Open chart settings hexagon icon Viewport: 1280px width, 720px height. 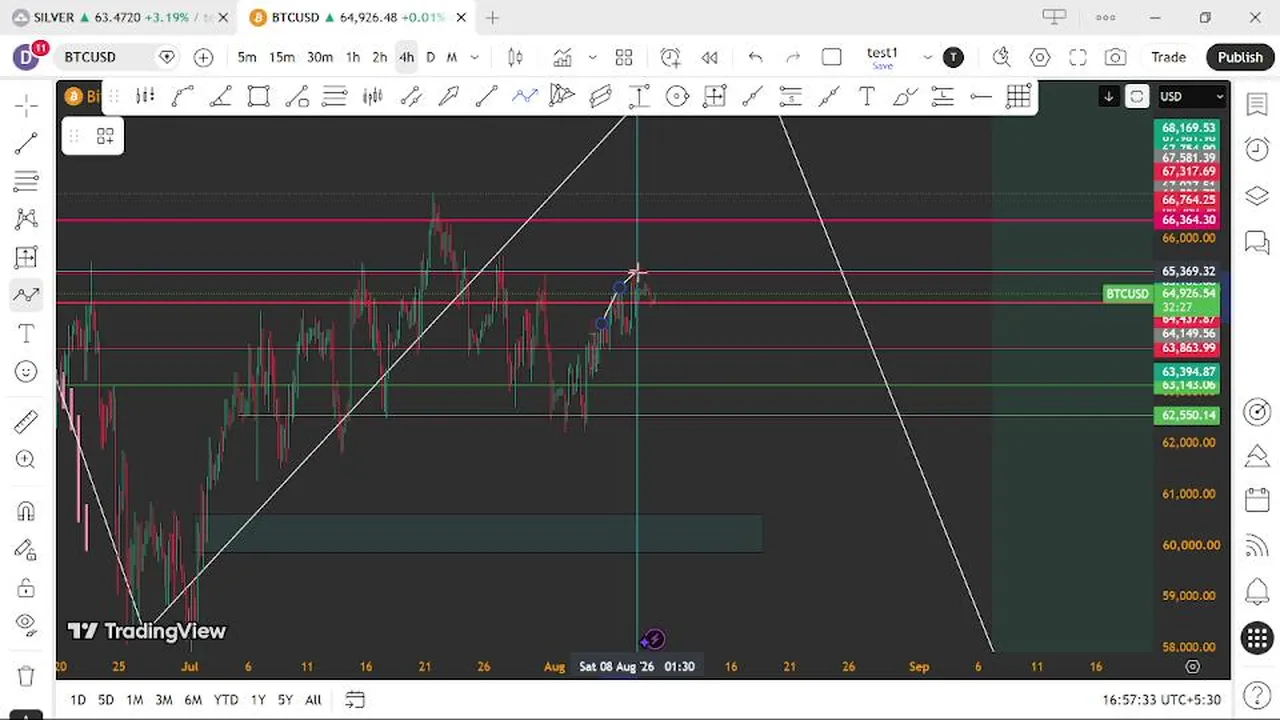[1040, 57]
